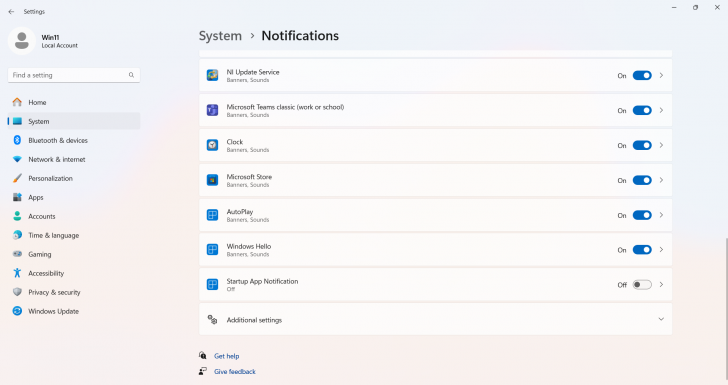728x385 pixels.
Task: Click the Accessibility figure icon
Action: point(17,273)
